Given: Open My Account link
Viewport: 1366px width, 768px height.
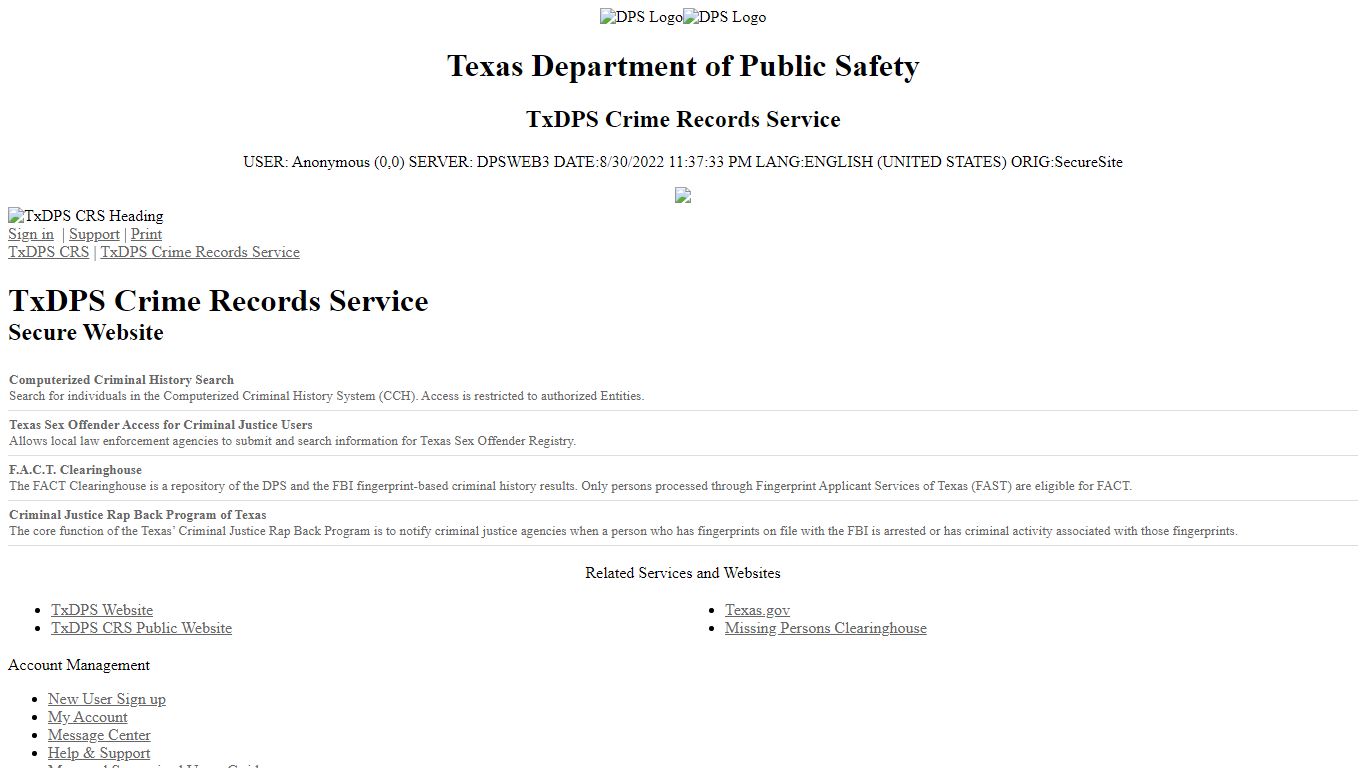Looking at the screenshot, I should [87, 717].
